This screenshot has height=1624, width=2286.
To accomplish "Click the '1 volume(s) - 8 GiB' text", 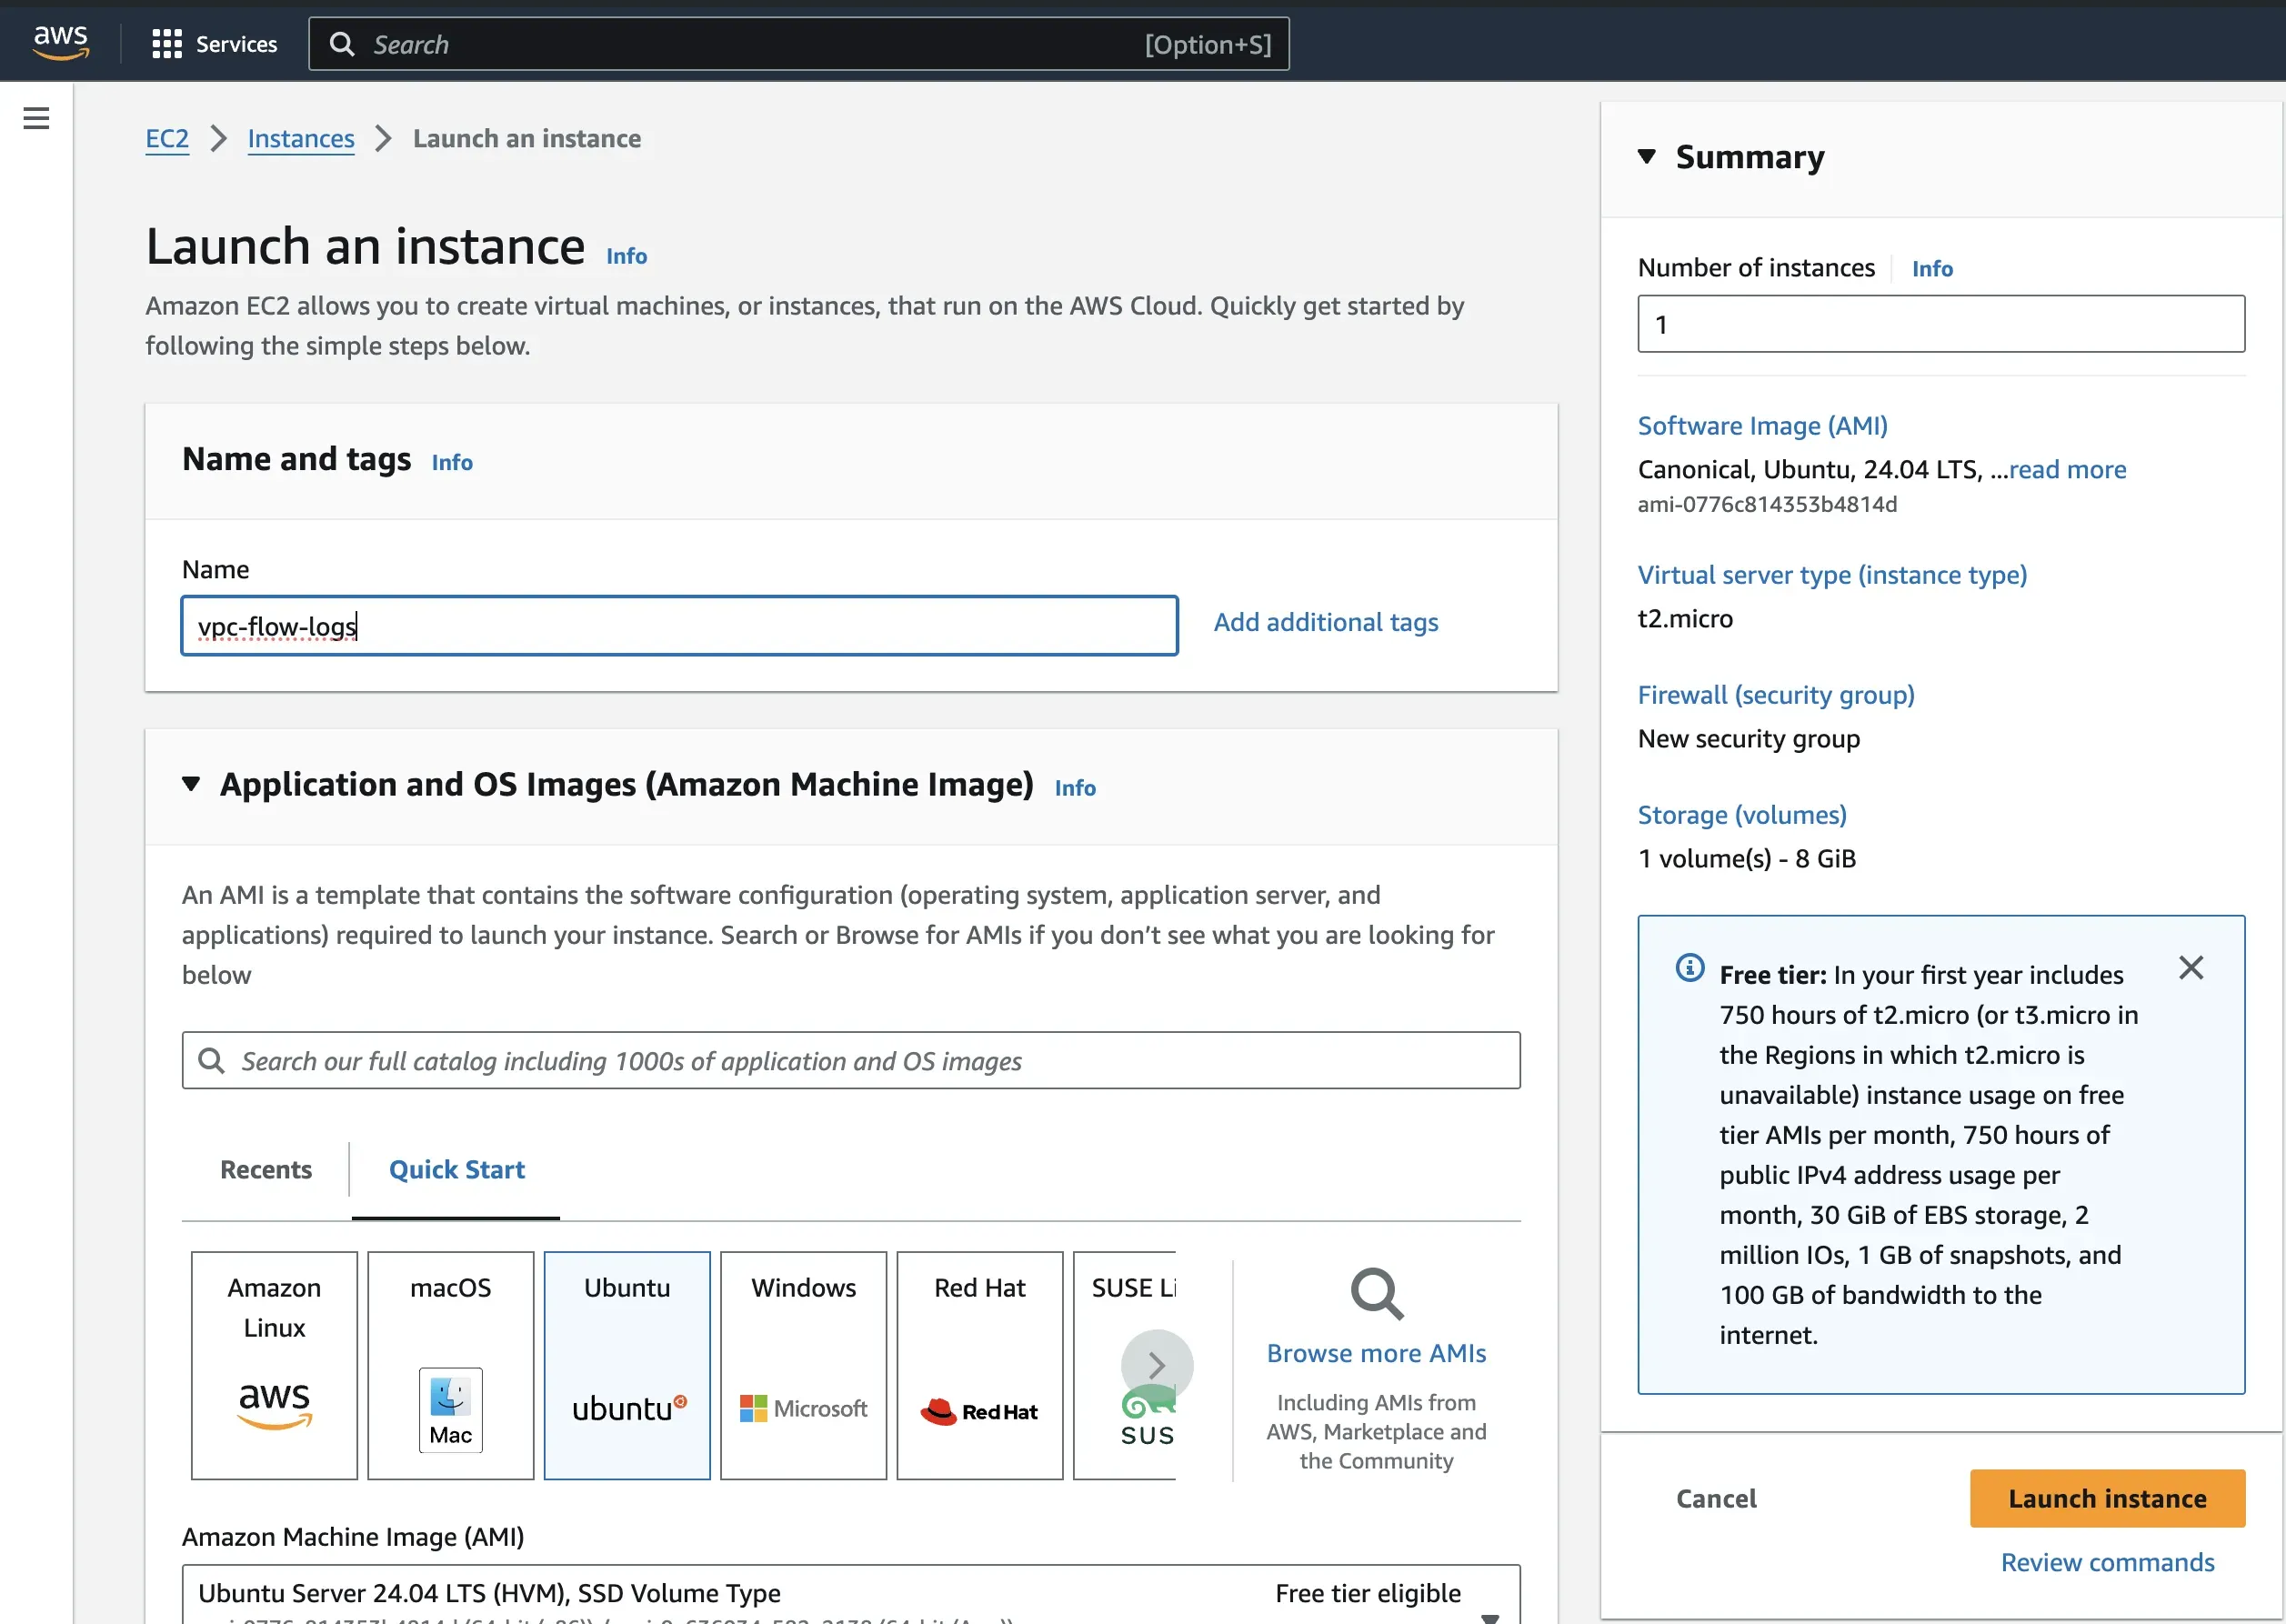I will click(1747, 858).
